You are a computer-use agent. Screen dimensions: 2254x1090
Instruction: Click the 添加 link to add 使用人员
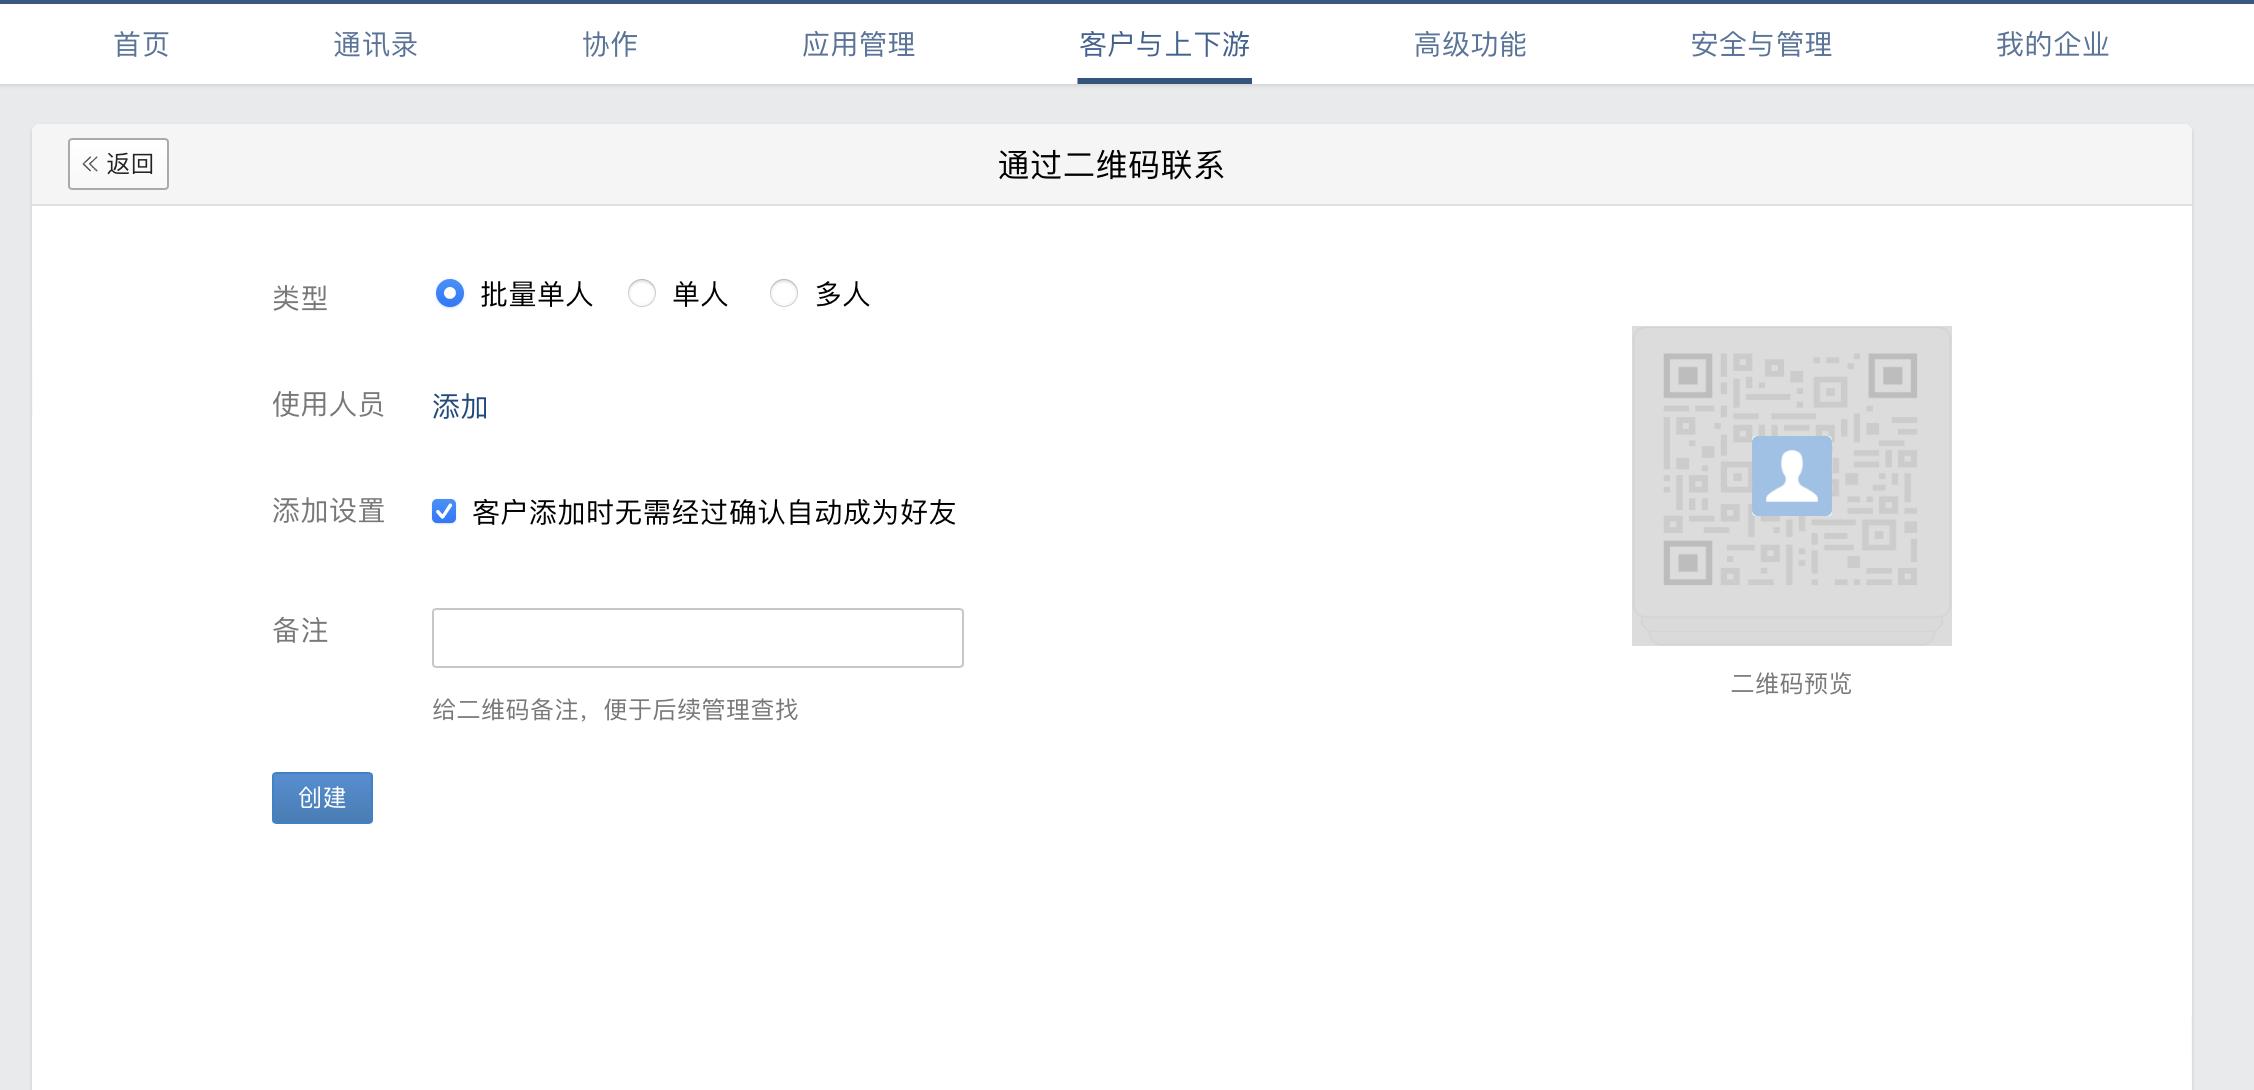459,407
